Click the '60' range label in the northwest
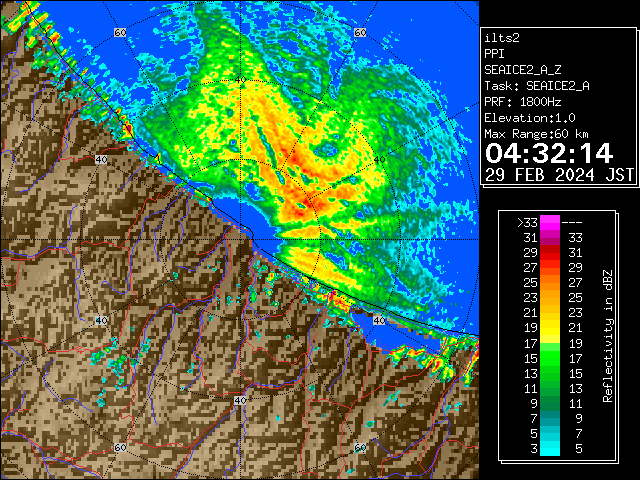The image size is (640, 480). 120,32
